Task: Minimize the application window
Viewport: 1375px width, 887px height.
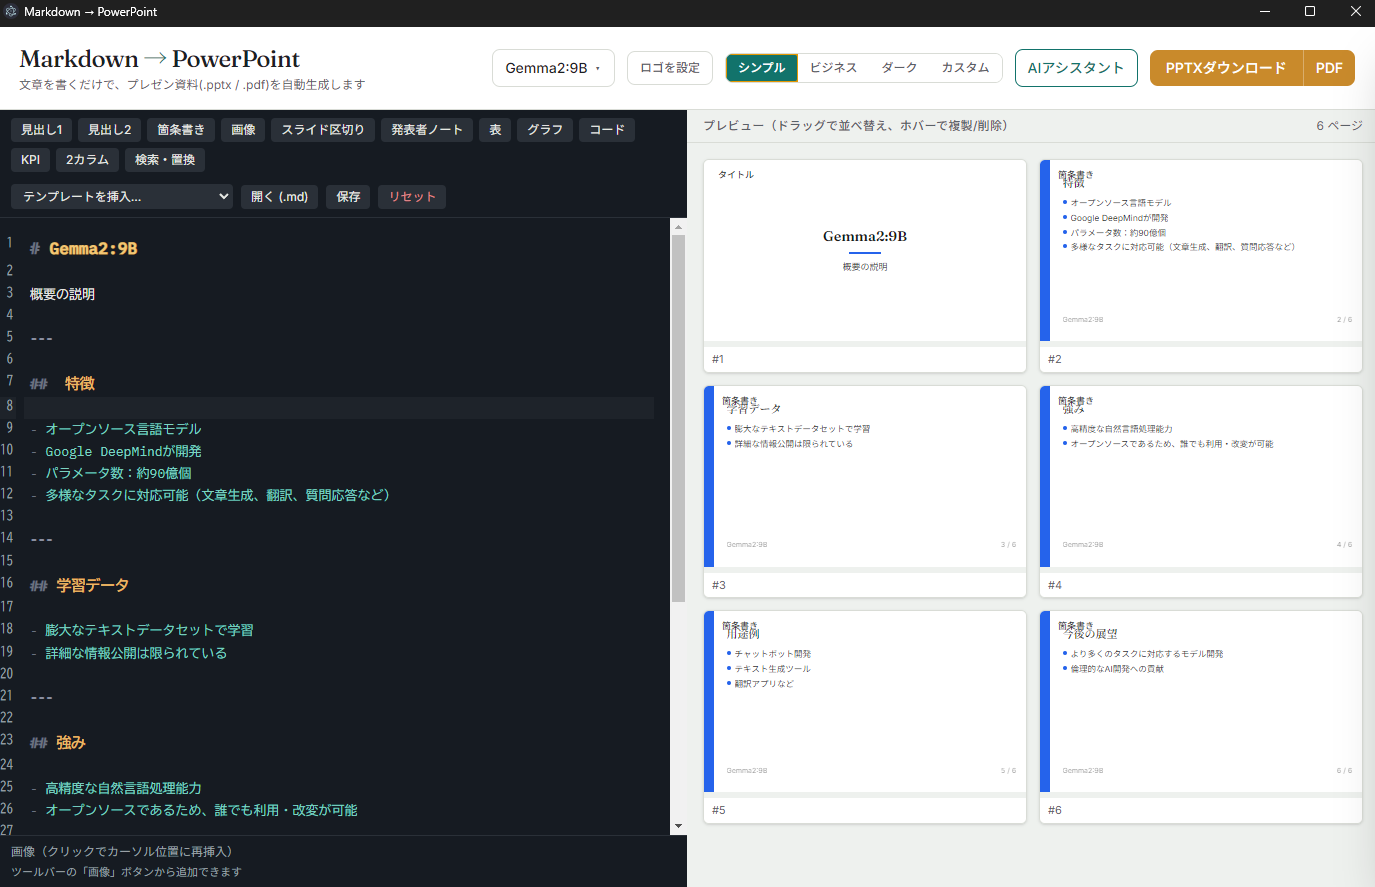Action: pos(1265,12)
